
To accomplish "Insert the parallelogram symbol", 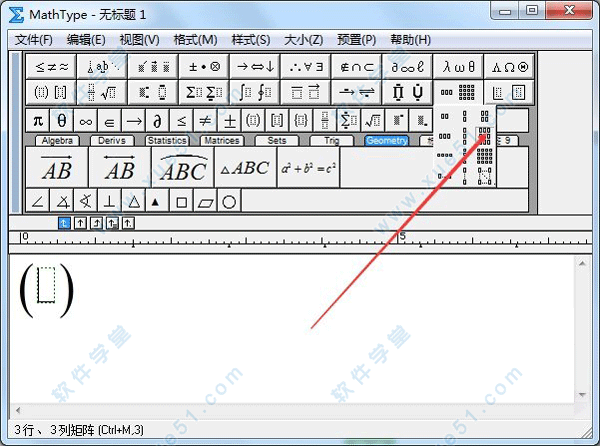I will click(205, 200).
